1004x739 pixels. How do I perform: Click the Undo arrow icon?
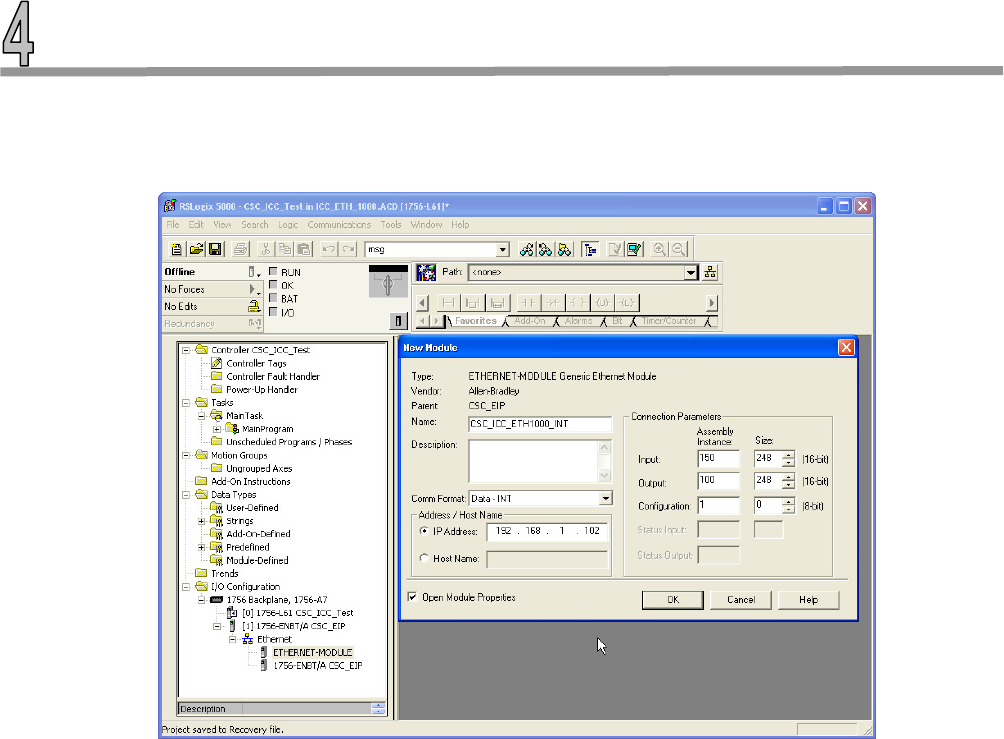328,250
